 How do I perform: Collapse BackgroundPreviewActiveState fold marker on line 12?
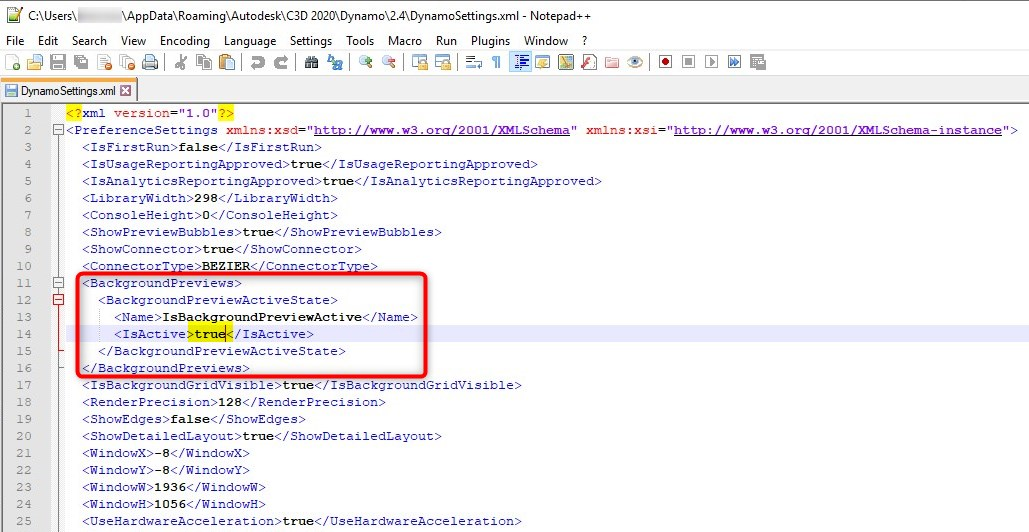pyautogui.click(x=58, y=300)
